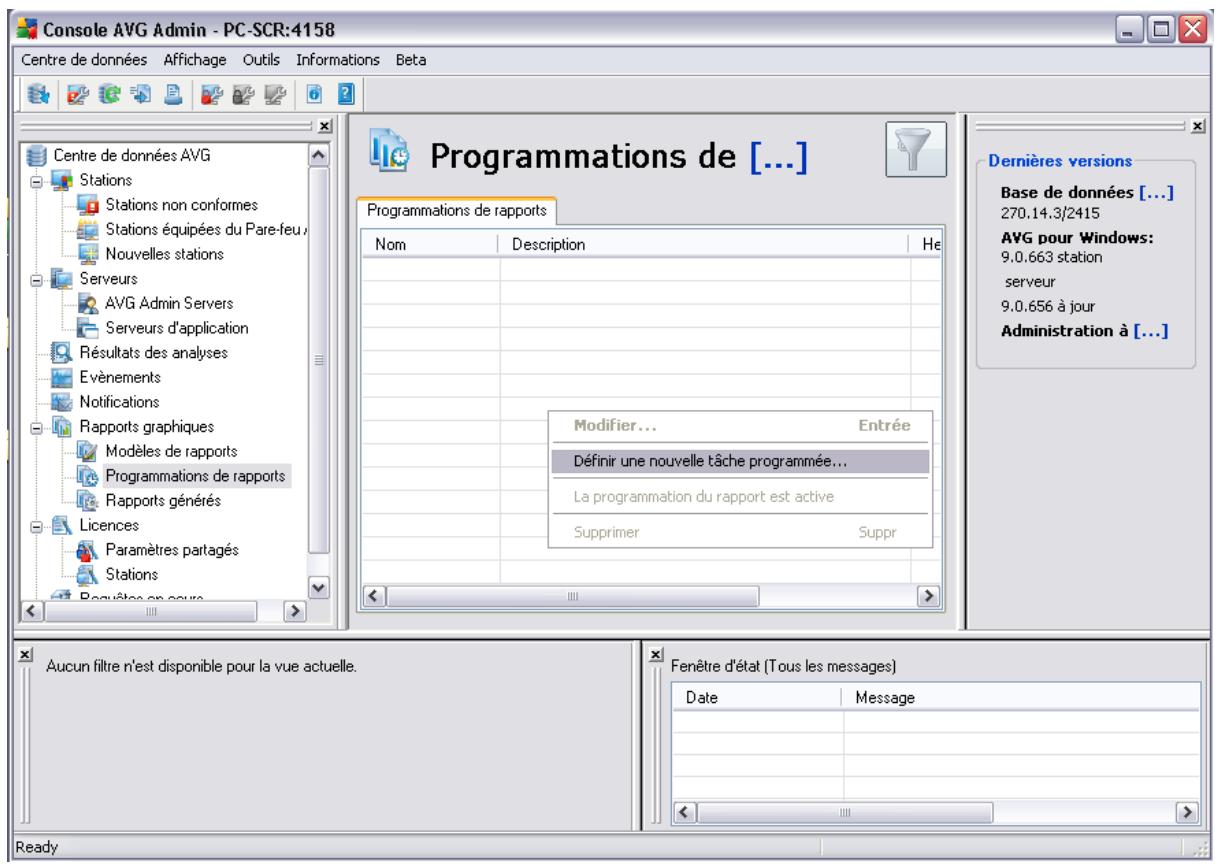Close the navigation tree panel
The image size is (1218, 864).
(x=324, y=127)
